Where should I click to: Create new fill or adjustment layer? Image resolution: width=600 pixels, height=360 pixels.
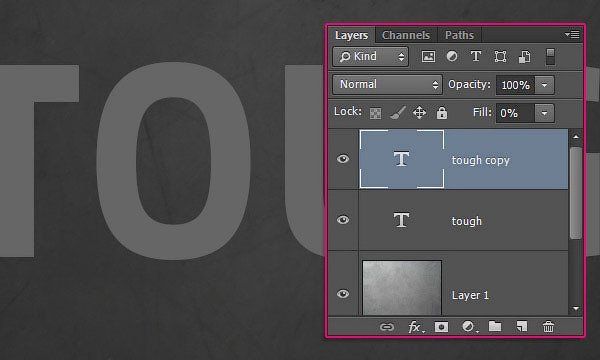[x=470, y=327]
